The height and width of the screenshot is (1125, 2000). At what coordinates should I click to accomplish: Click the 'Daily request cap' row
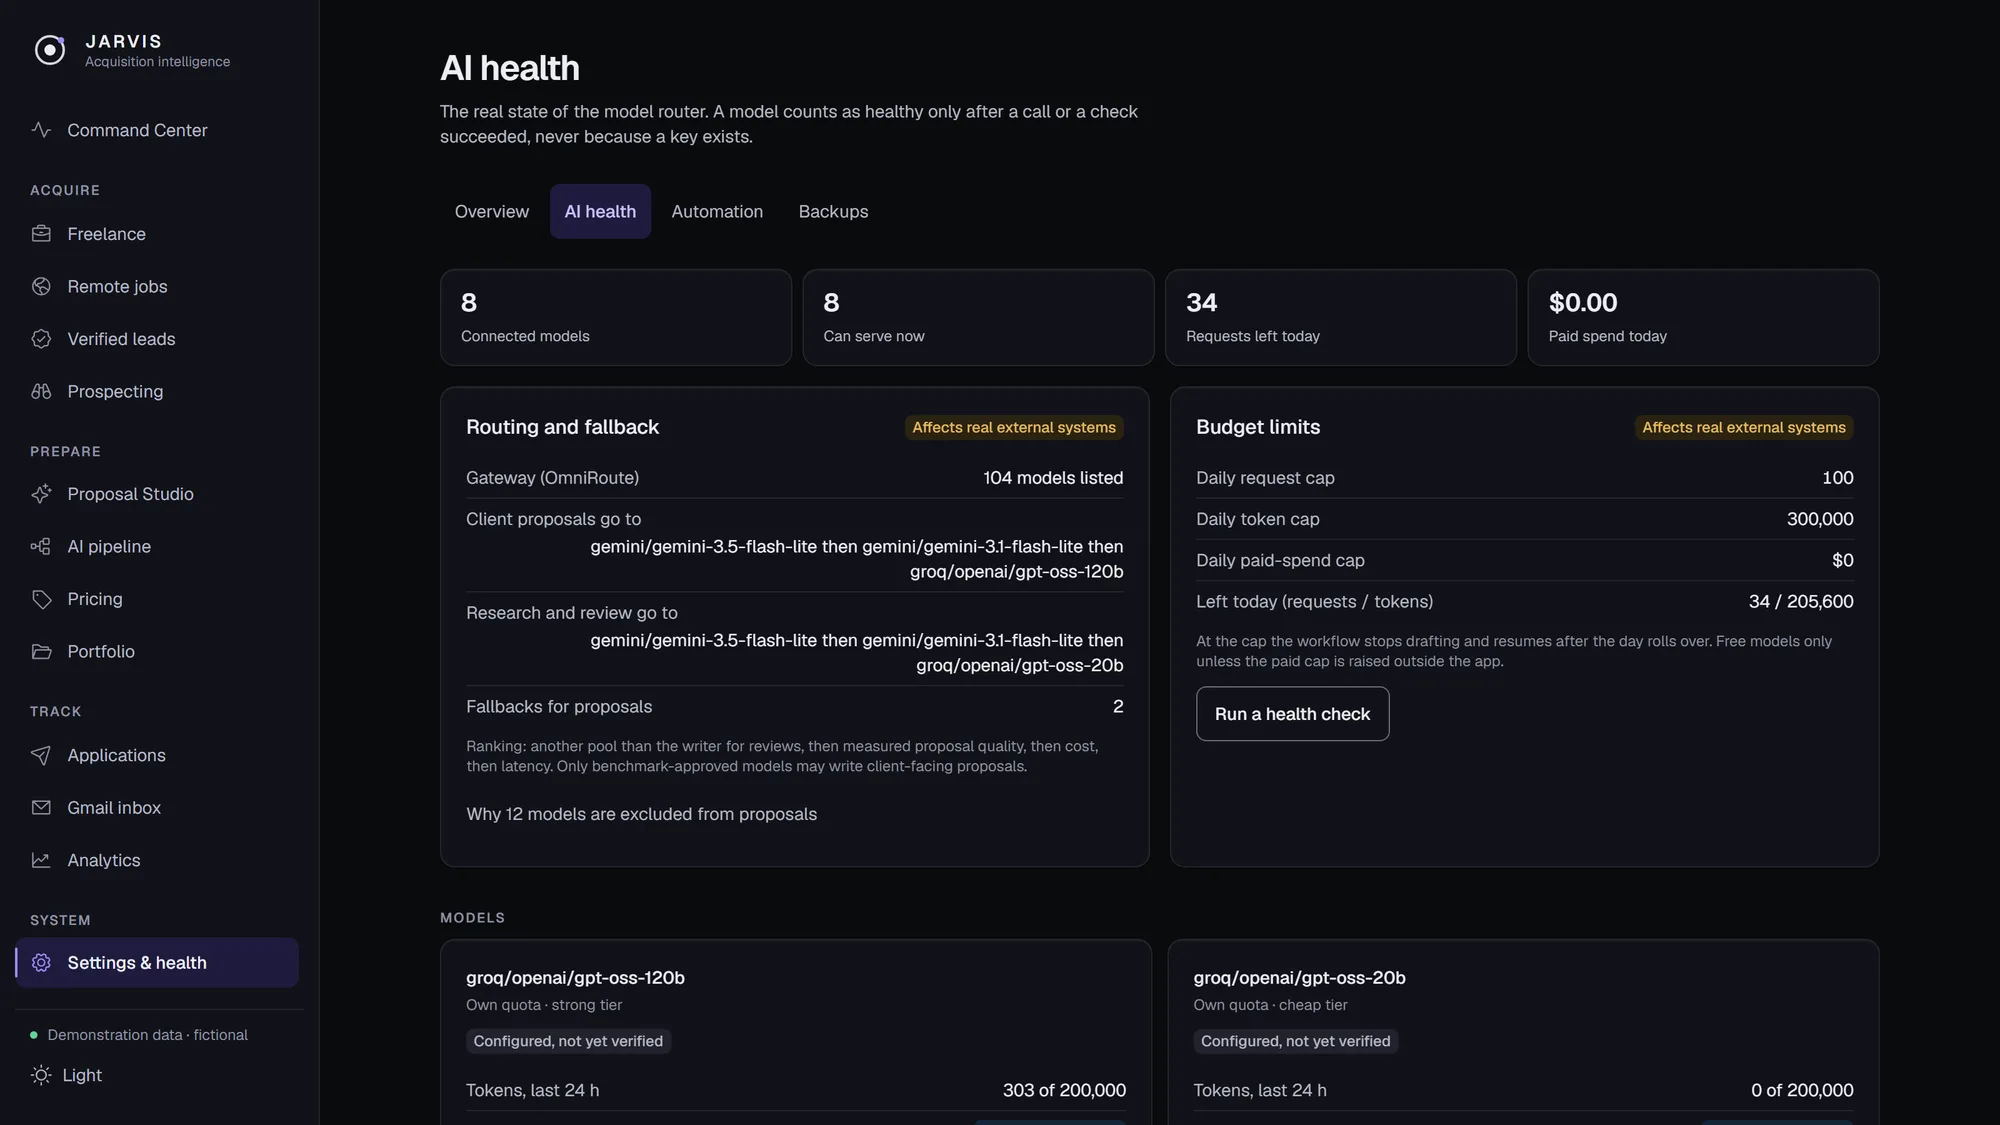[x=1525, y=478]
